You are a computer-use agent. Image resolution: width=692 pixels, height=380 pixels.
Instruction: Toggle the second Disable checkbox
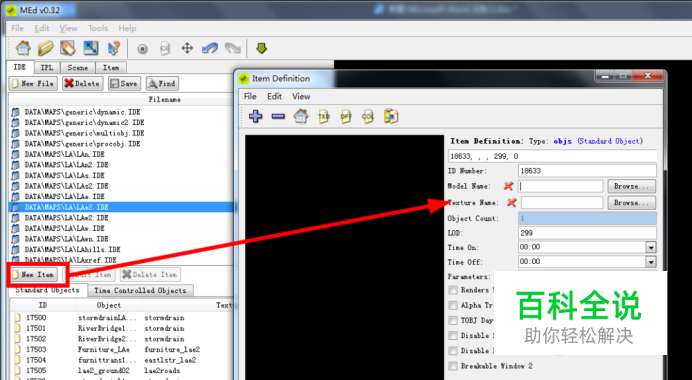(453, 350)
